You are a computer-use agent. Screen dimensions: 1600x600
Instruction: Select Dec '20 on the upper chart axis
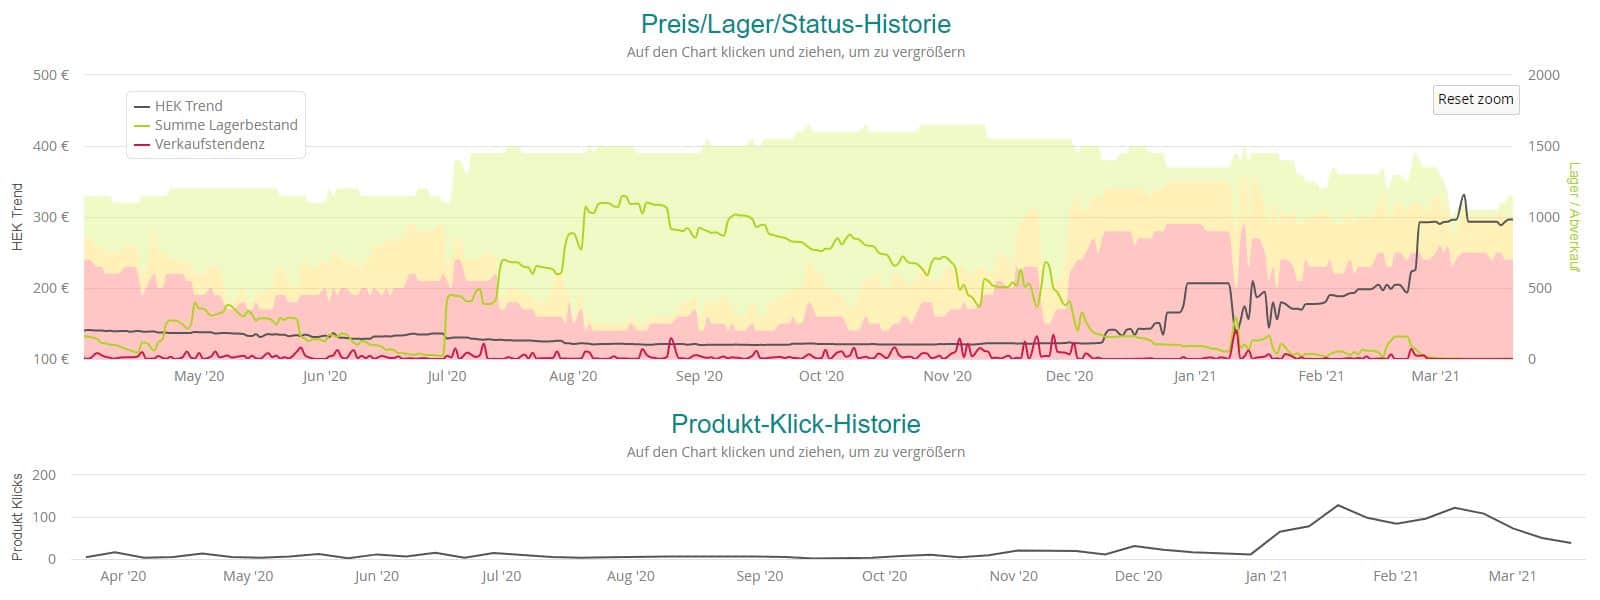pos(1069,376)
